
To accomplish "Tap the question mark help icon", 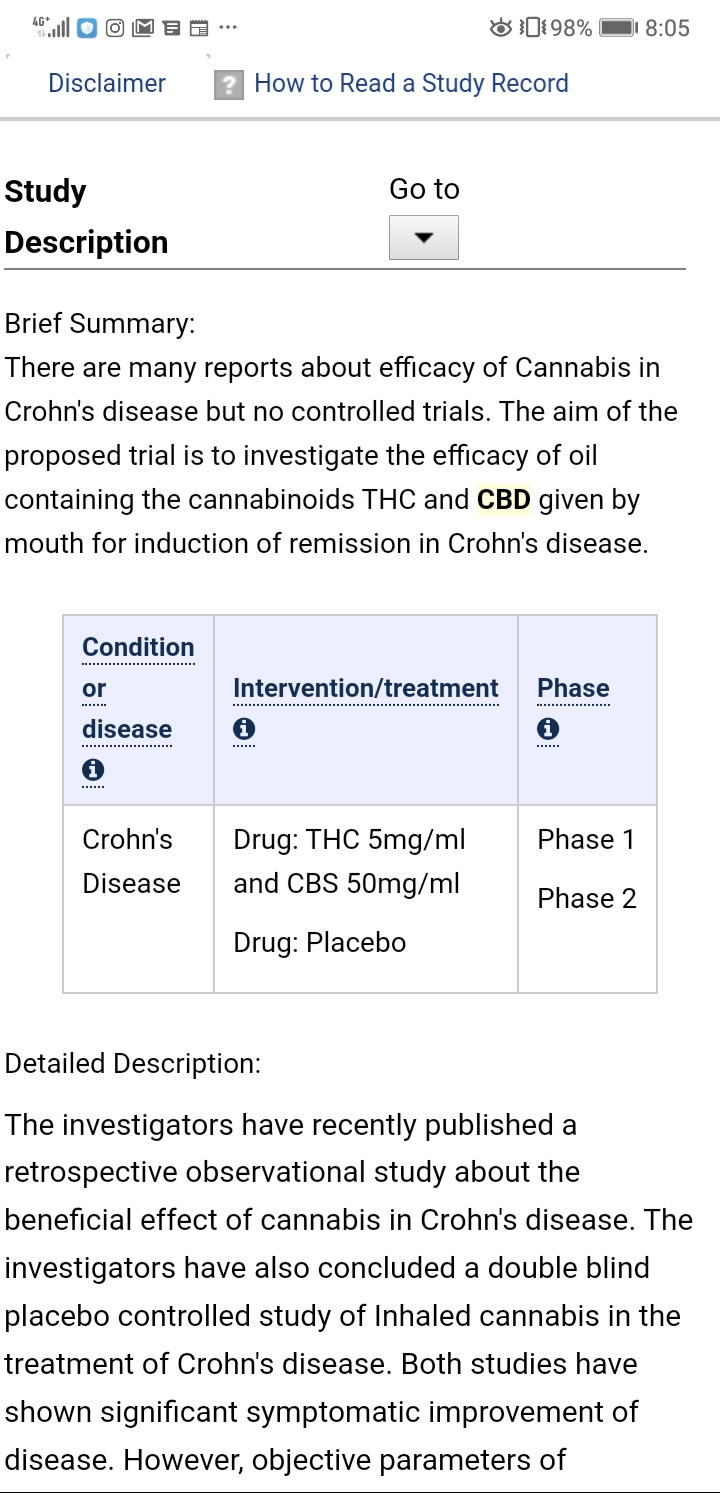I will [x=229, y=85].
